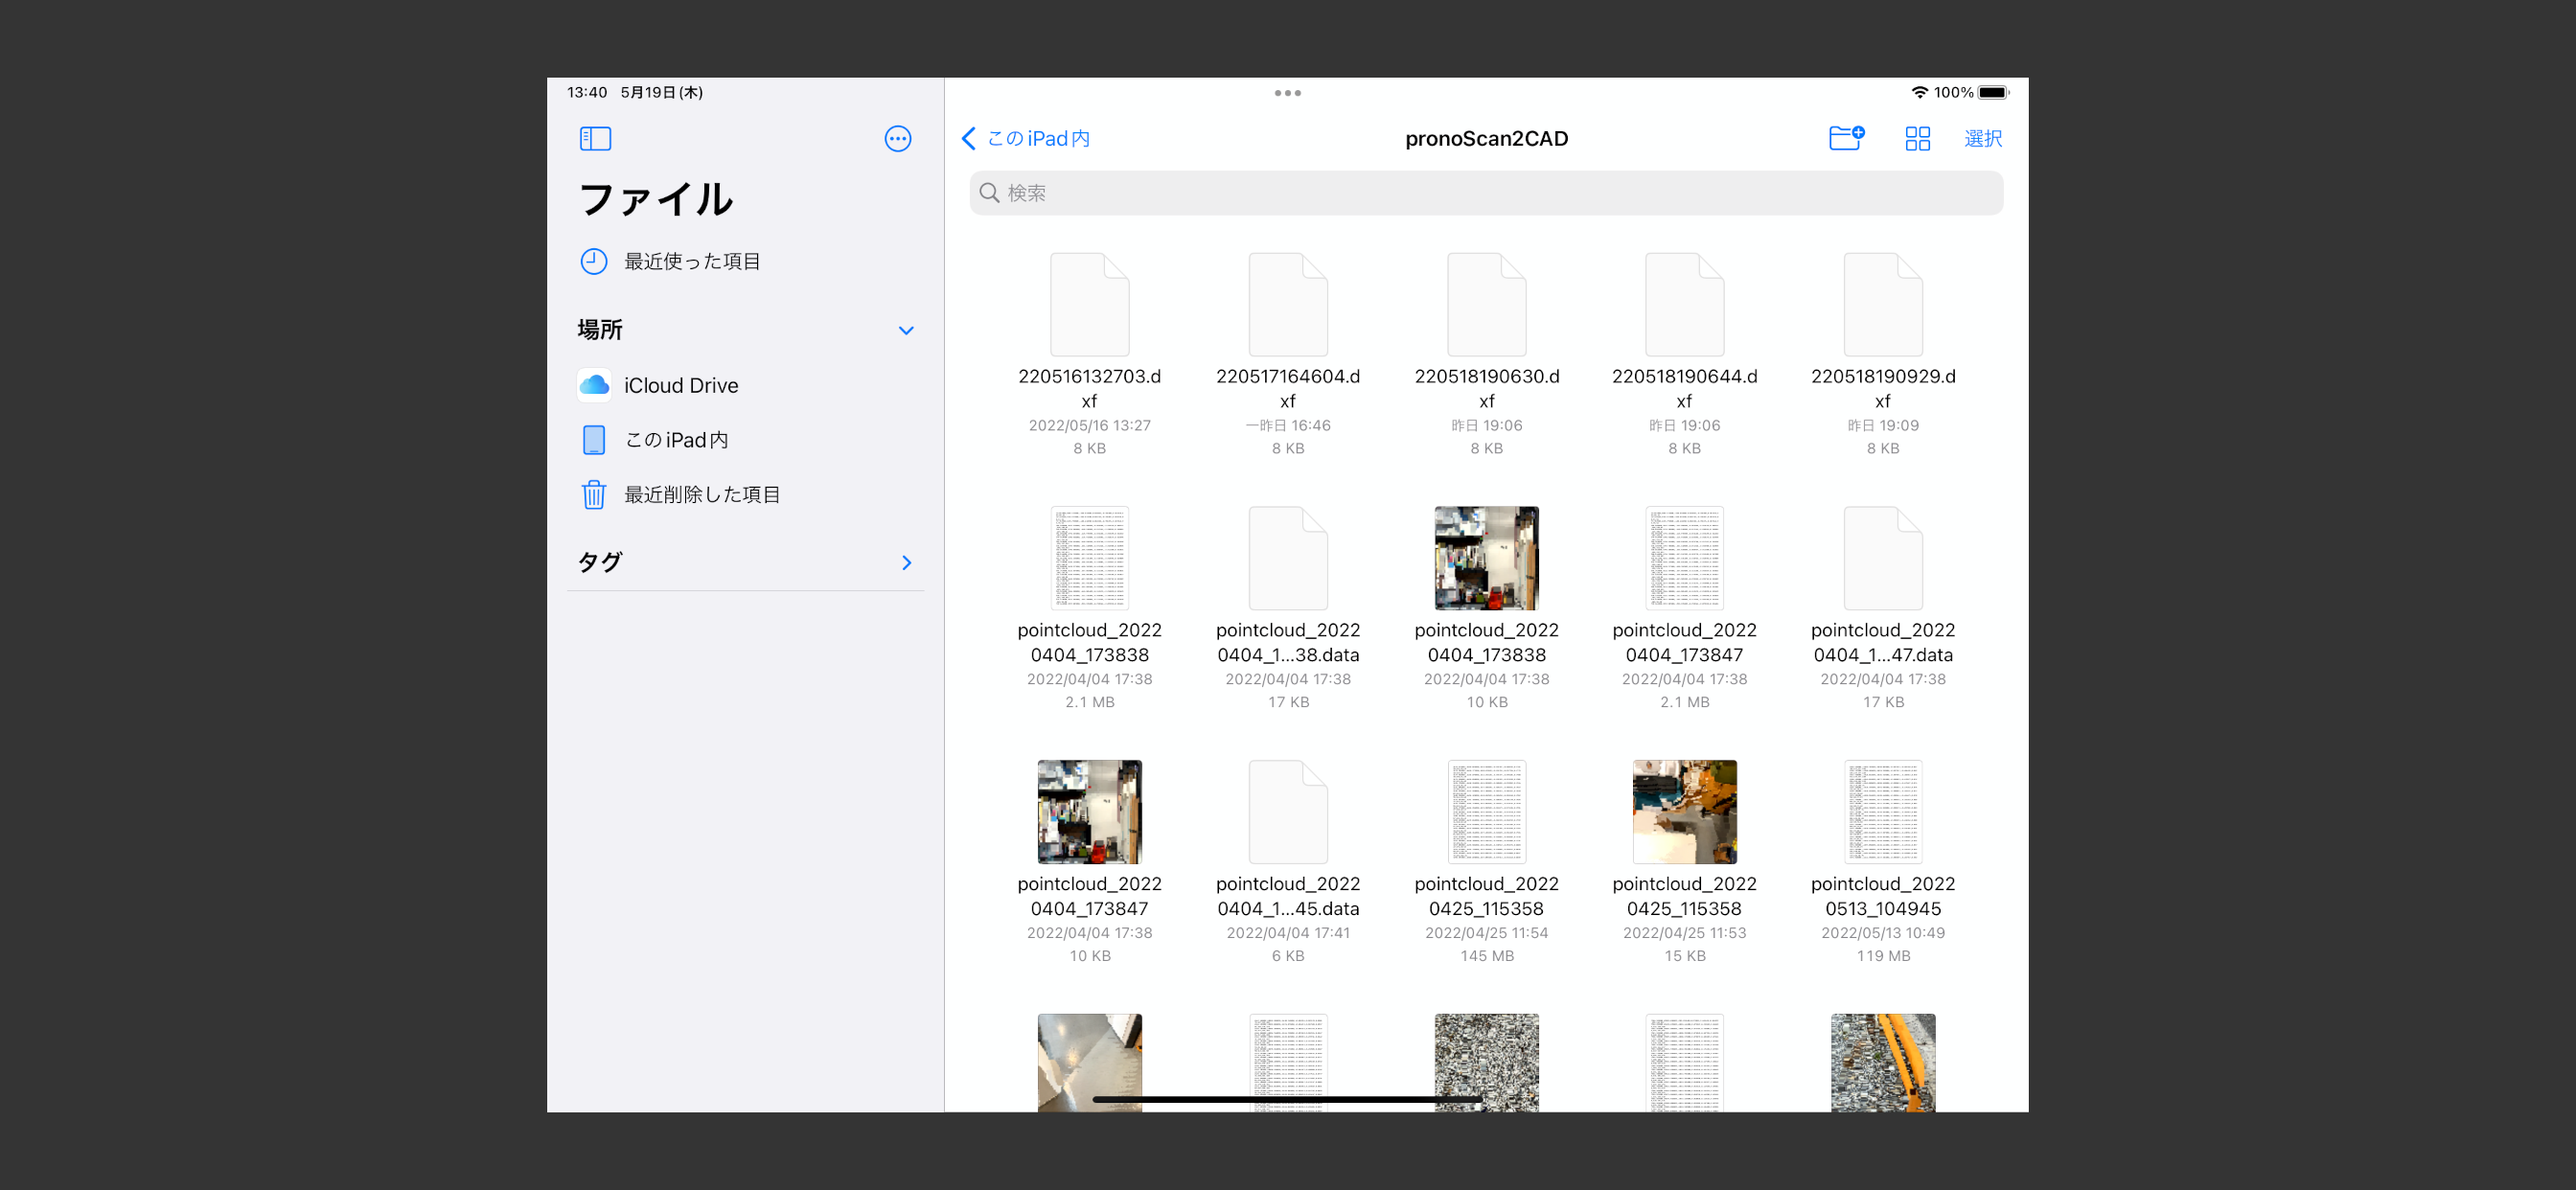The width and height of the screenshot is (2576, 1190).
Task: Tap the clock icon for recent items
Action: 594,261
